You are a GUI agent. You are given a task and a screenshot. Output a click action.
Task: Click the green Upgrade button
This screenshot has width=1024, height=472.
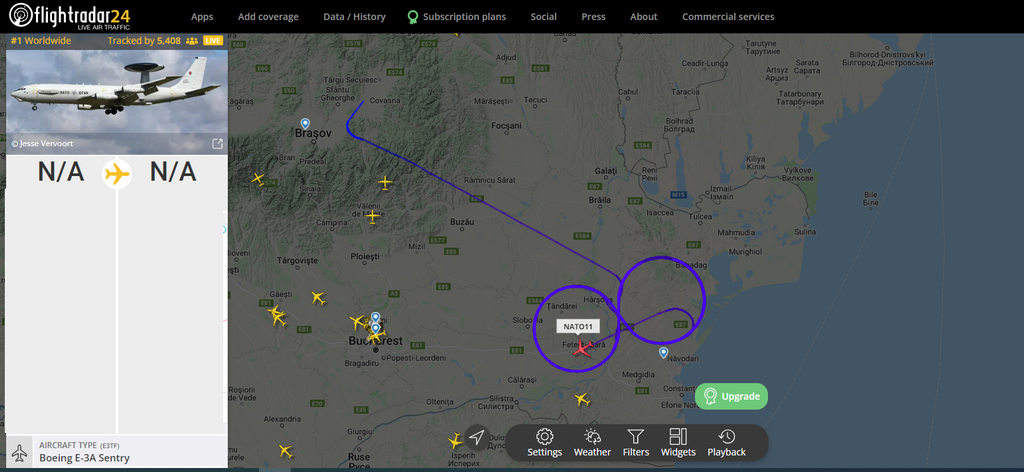pos(731,396)
